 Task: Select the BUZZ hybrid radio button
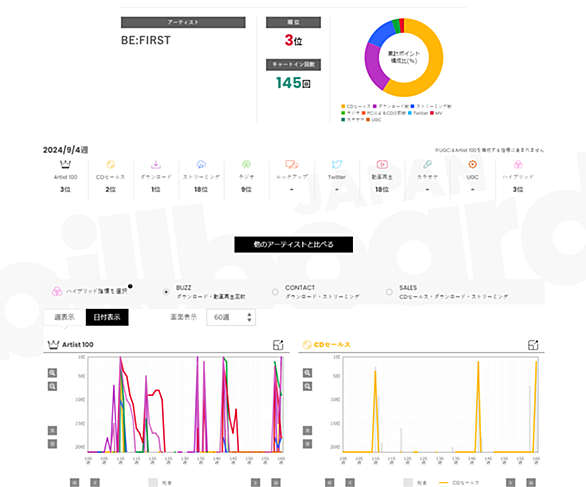pyautogui.click(x=166, y=292)
